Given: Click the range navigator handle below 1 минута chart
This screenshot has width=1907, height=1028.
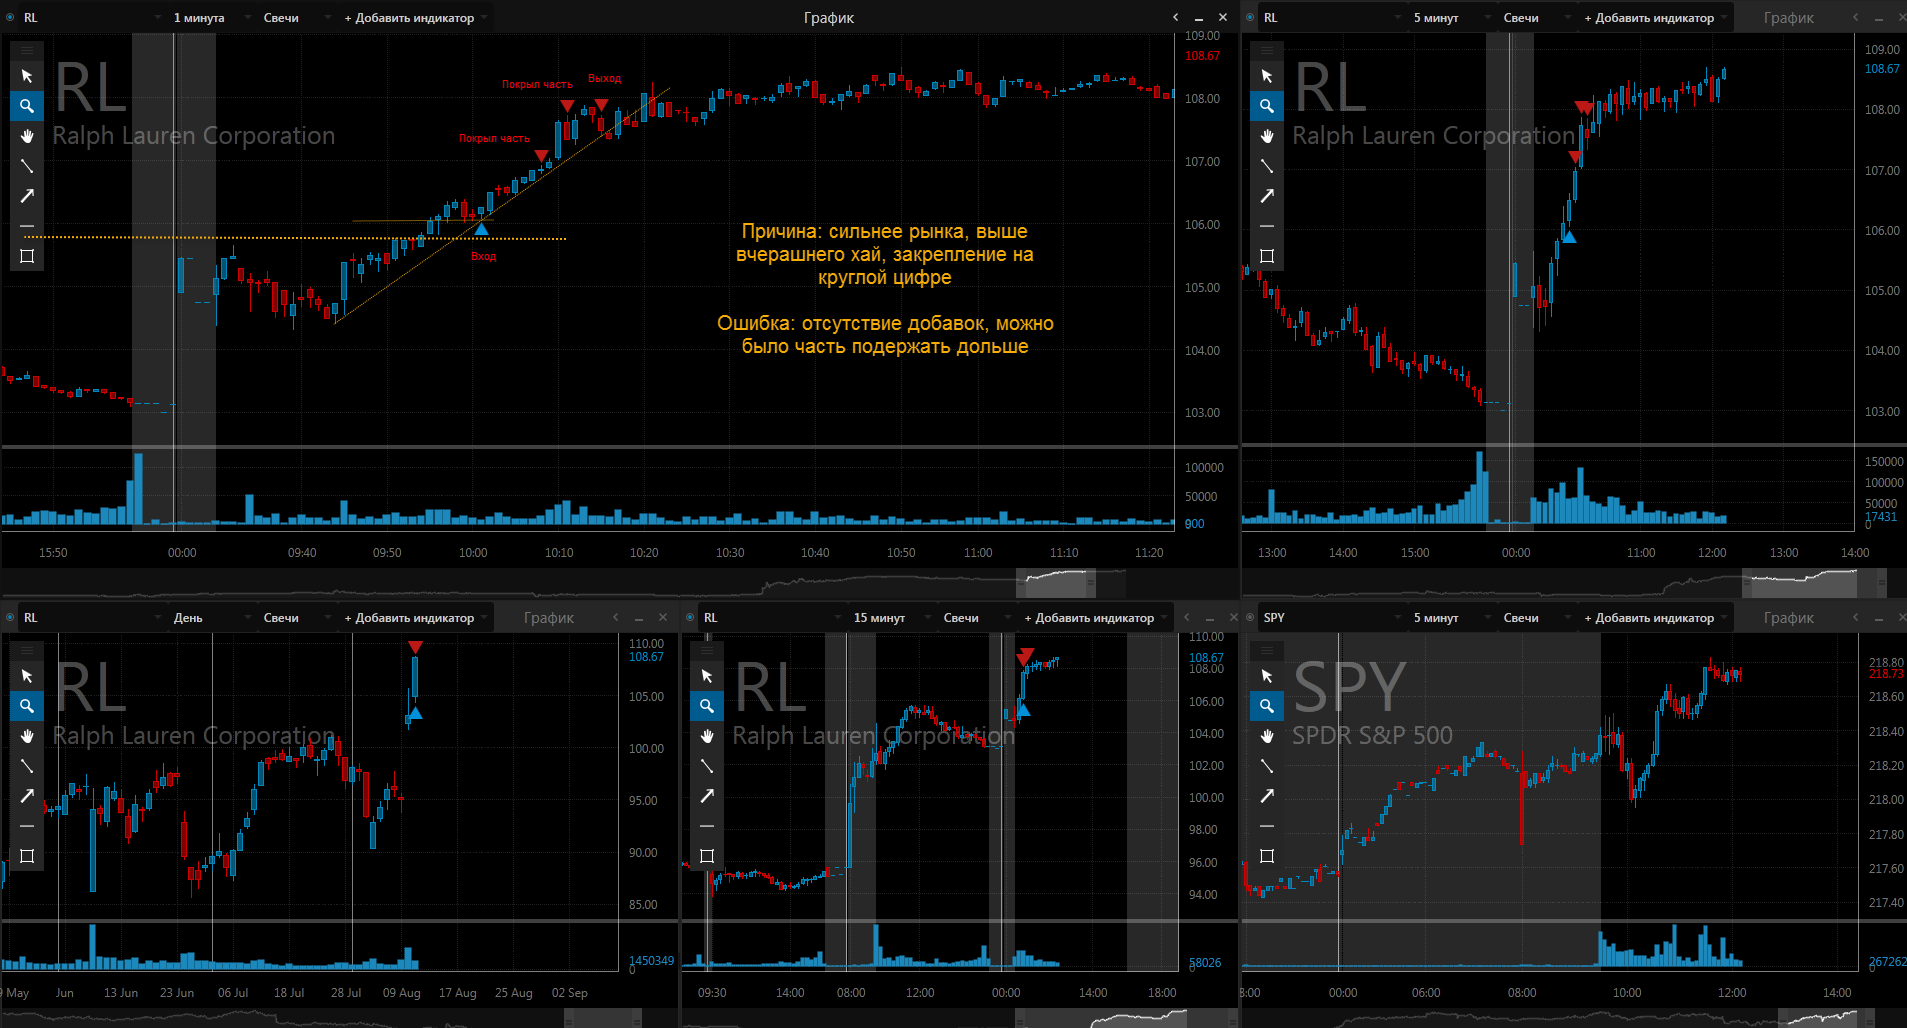Looking at the screenshot, I should pyautogui.click(x=1056, y=582).
